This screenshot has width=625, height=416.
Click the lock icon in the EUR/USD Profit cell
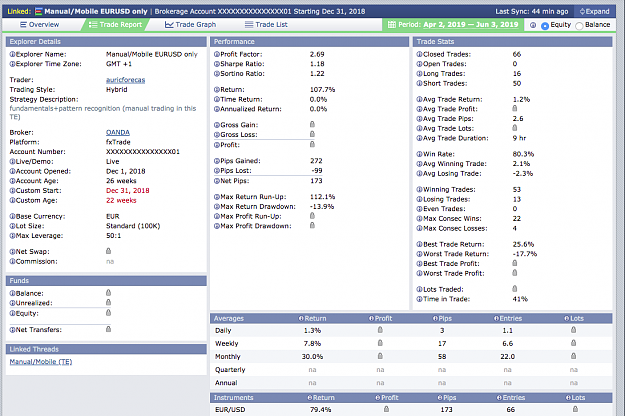[386, 409]
